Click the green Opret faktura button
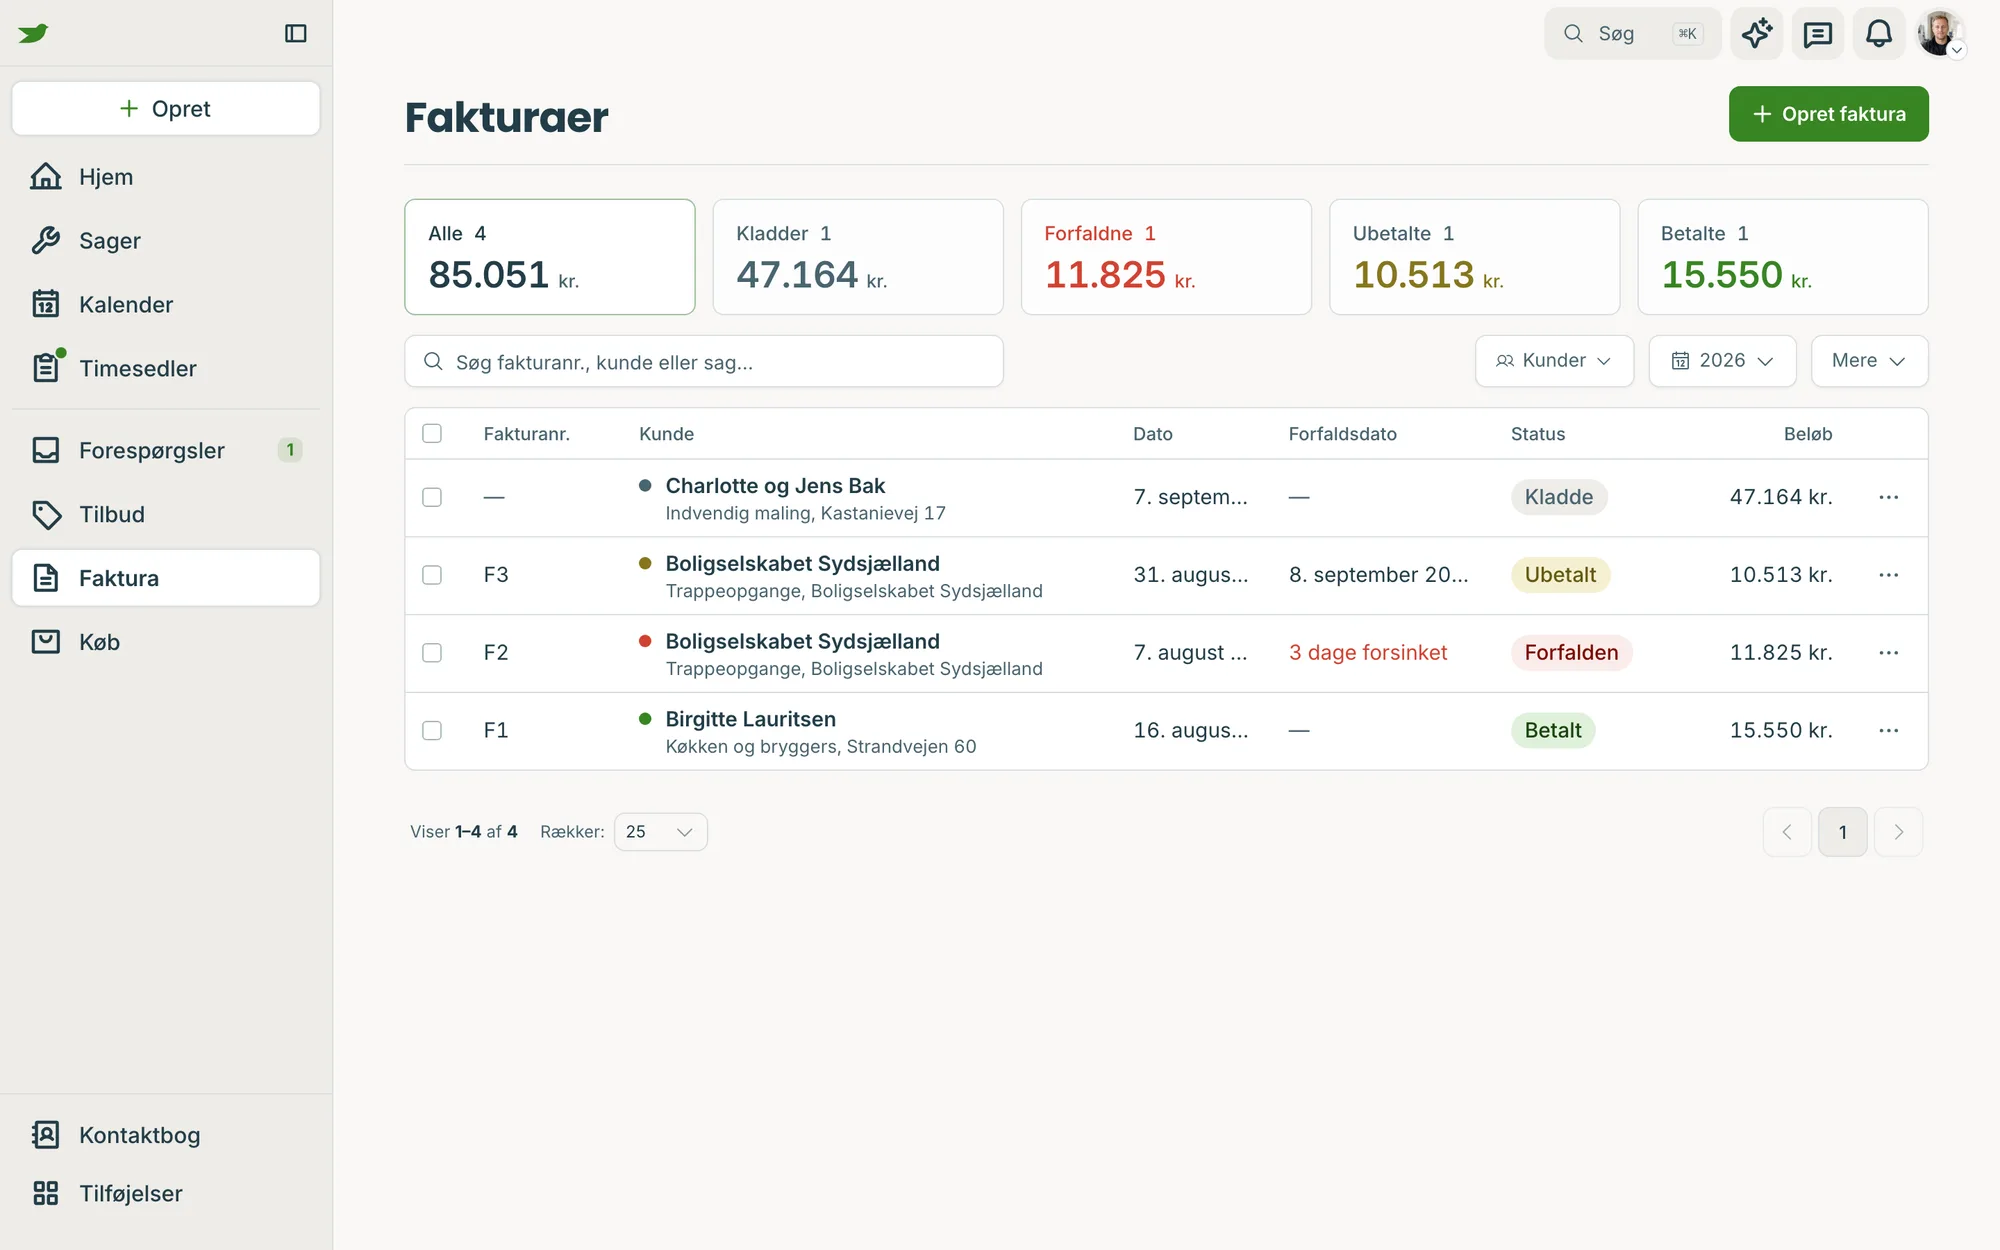This screenshot has height=1250, width=2000. 1828,114
